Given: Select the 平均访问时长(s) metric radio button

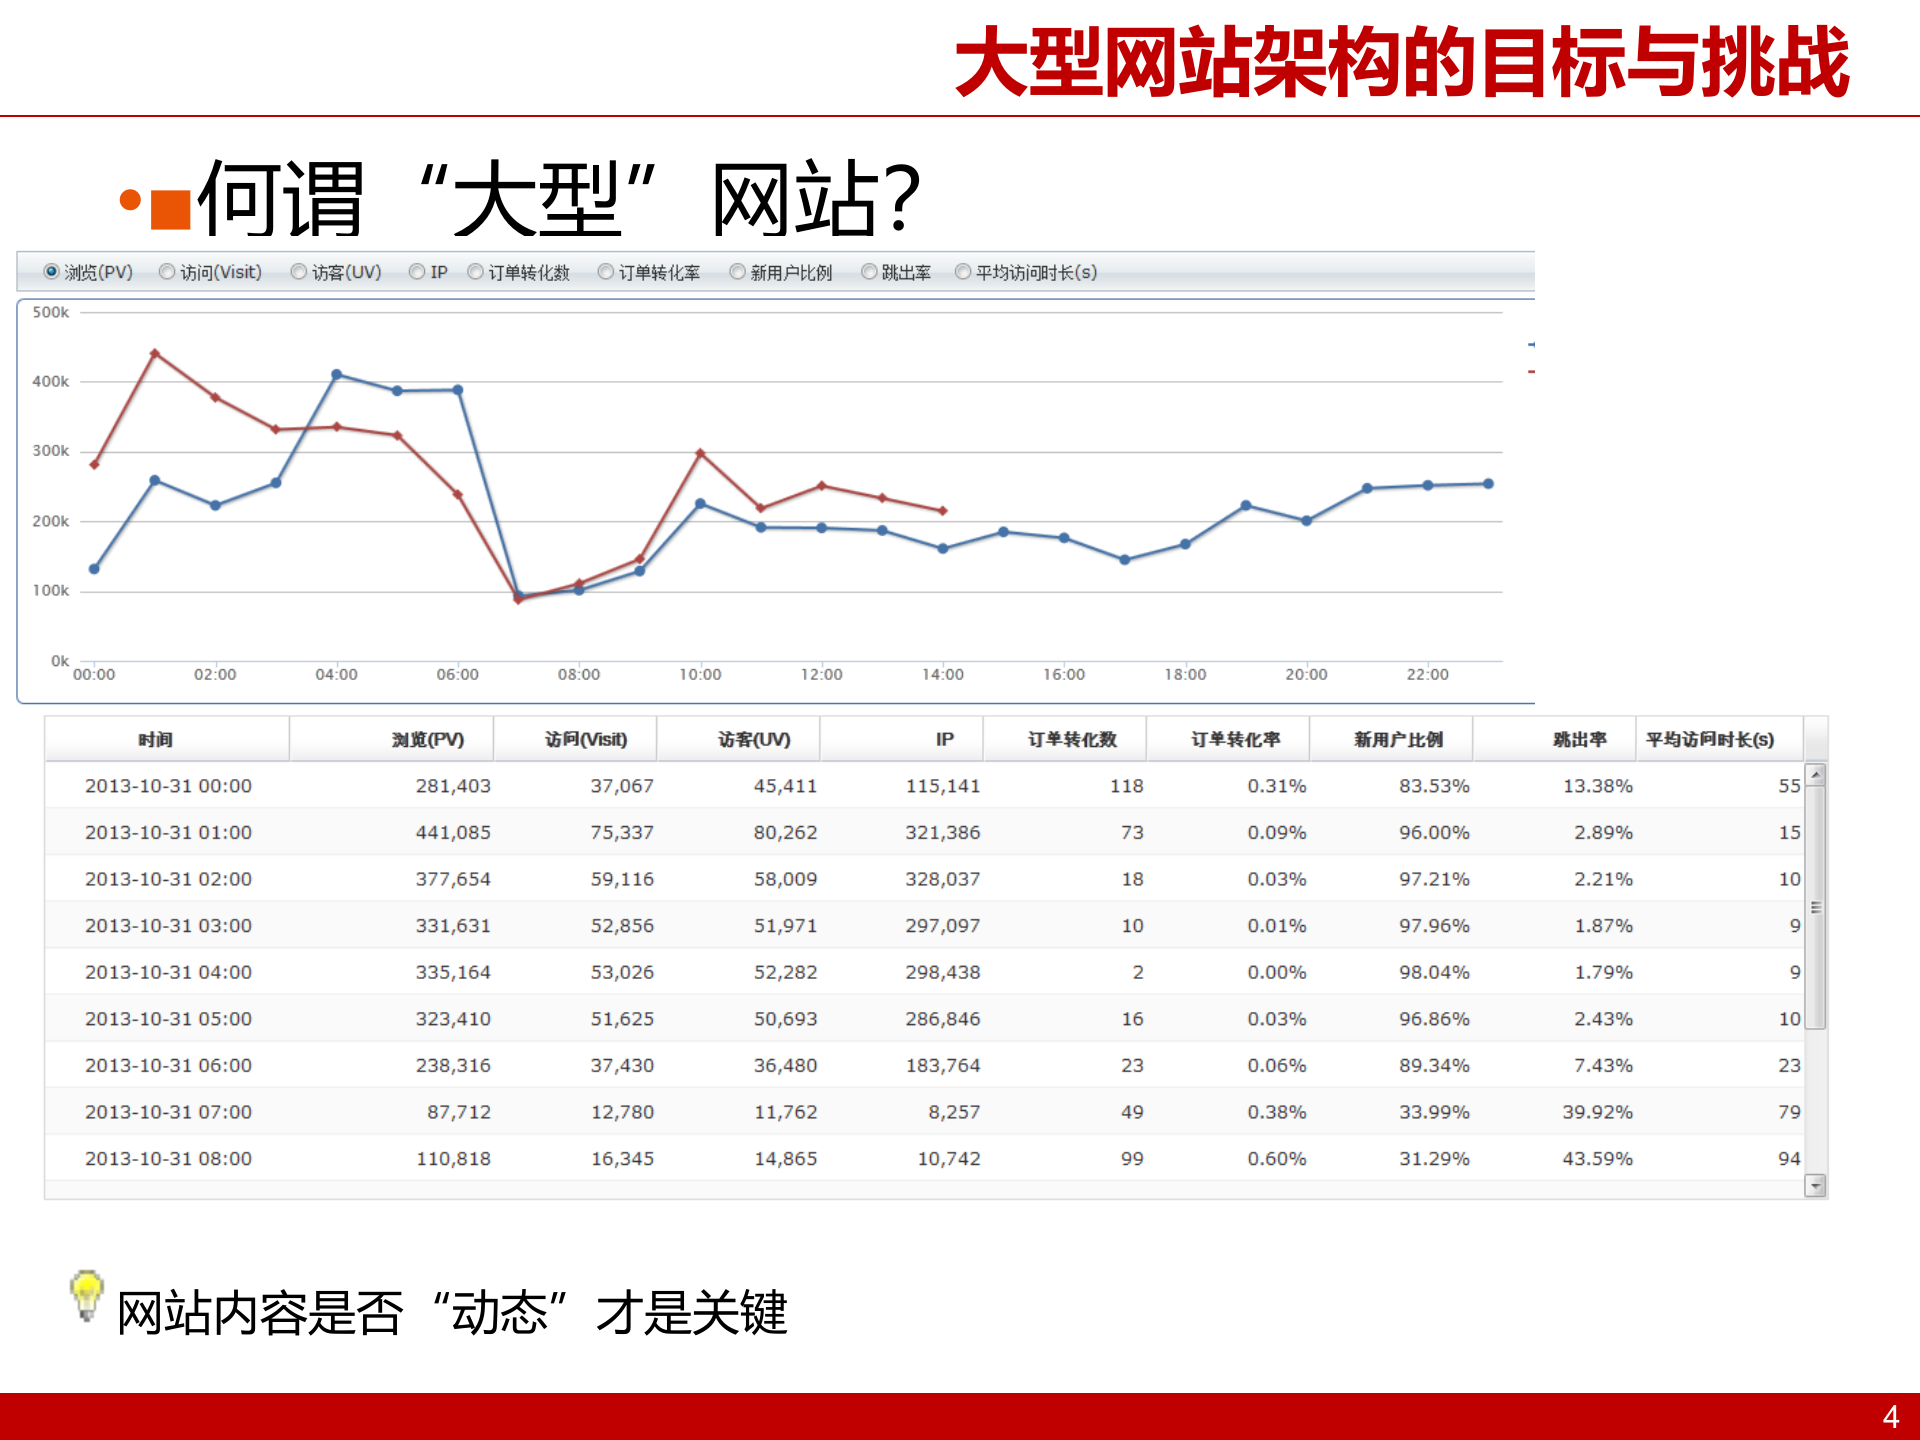Looking at the screenshot, I should [962, 271].
